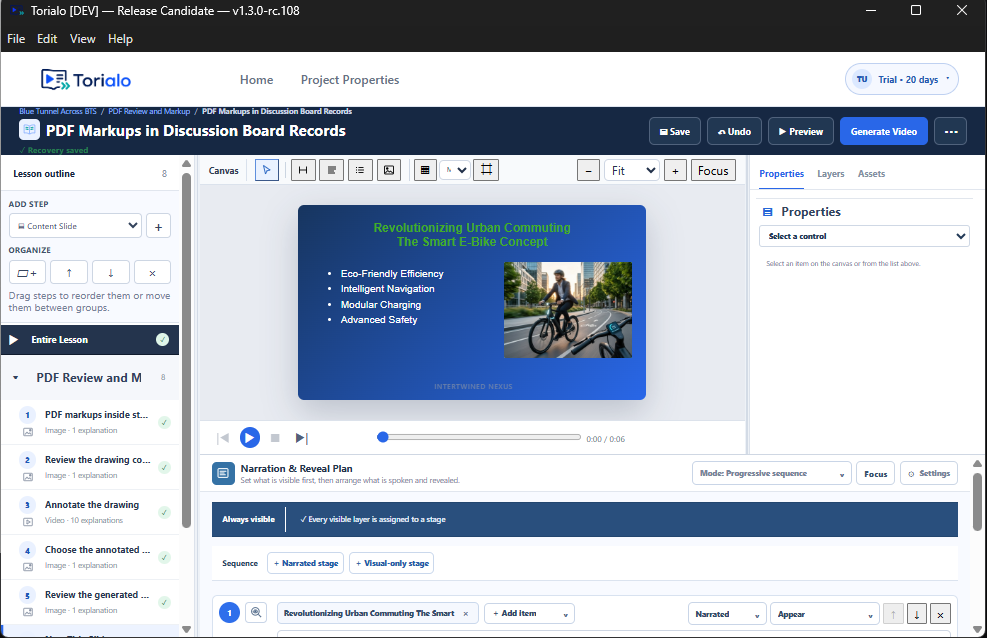Open the Fit zoom level dropdown
The height and width of the screenshot is (638, 987).
point(631,171)
